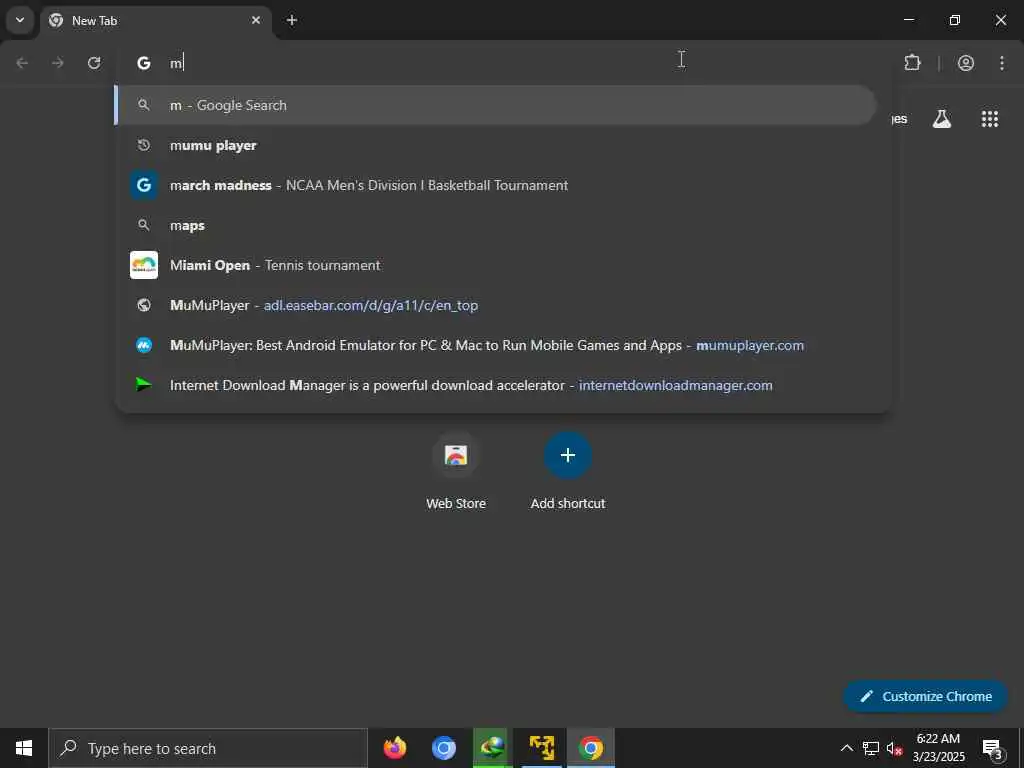Select the New Tab browser tab

click(x=157, y=21)
